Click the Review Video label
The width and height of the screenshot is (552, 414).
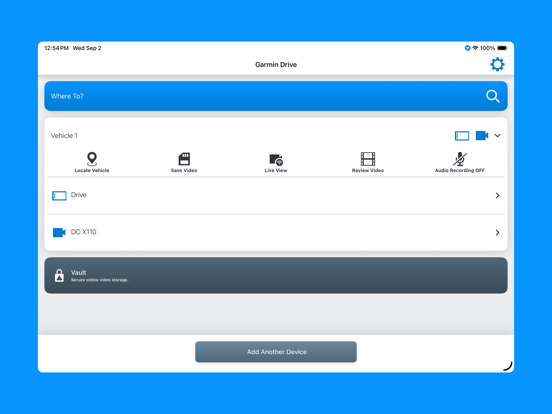coord(368,170)
